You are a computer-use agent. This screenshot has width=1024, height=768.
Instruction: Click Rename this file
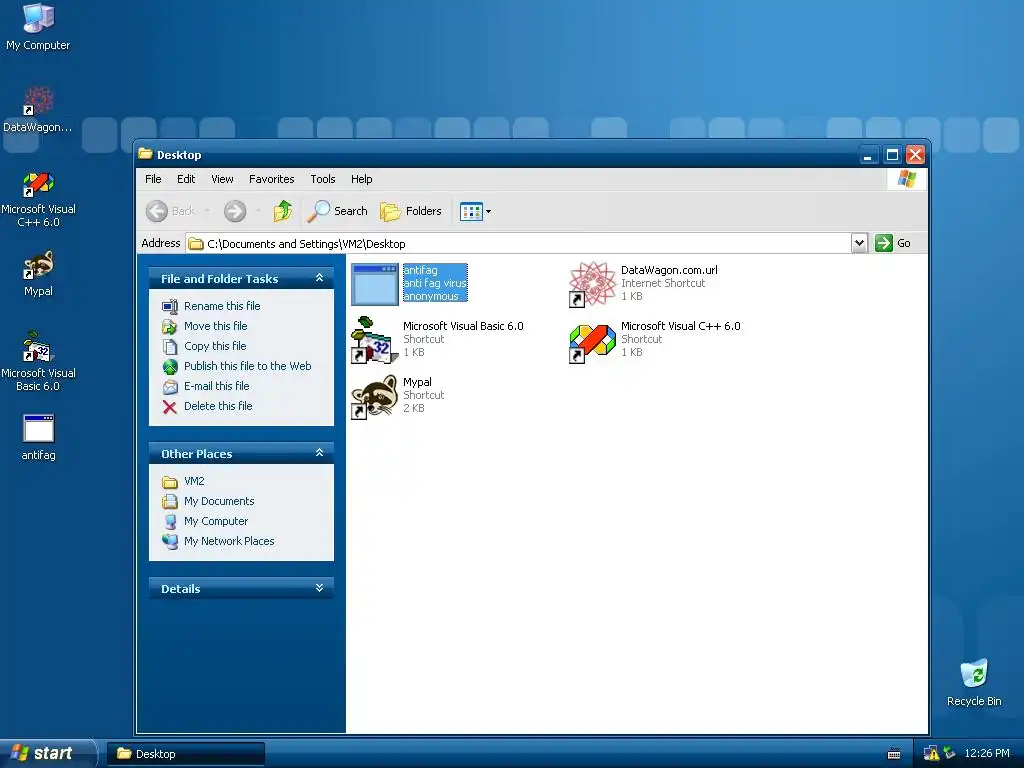point(211,306)
